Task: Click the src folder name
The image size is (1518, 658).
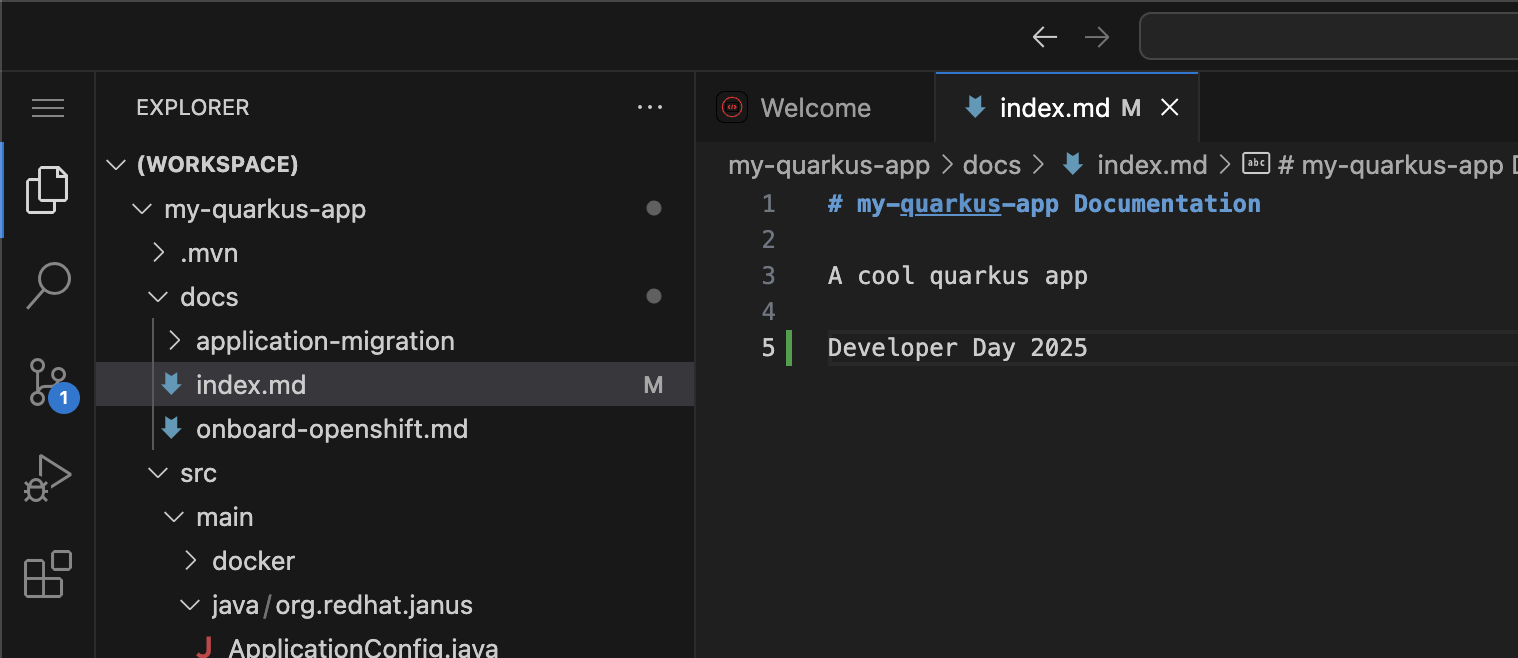Action: point(198,473)
